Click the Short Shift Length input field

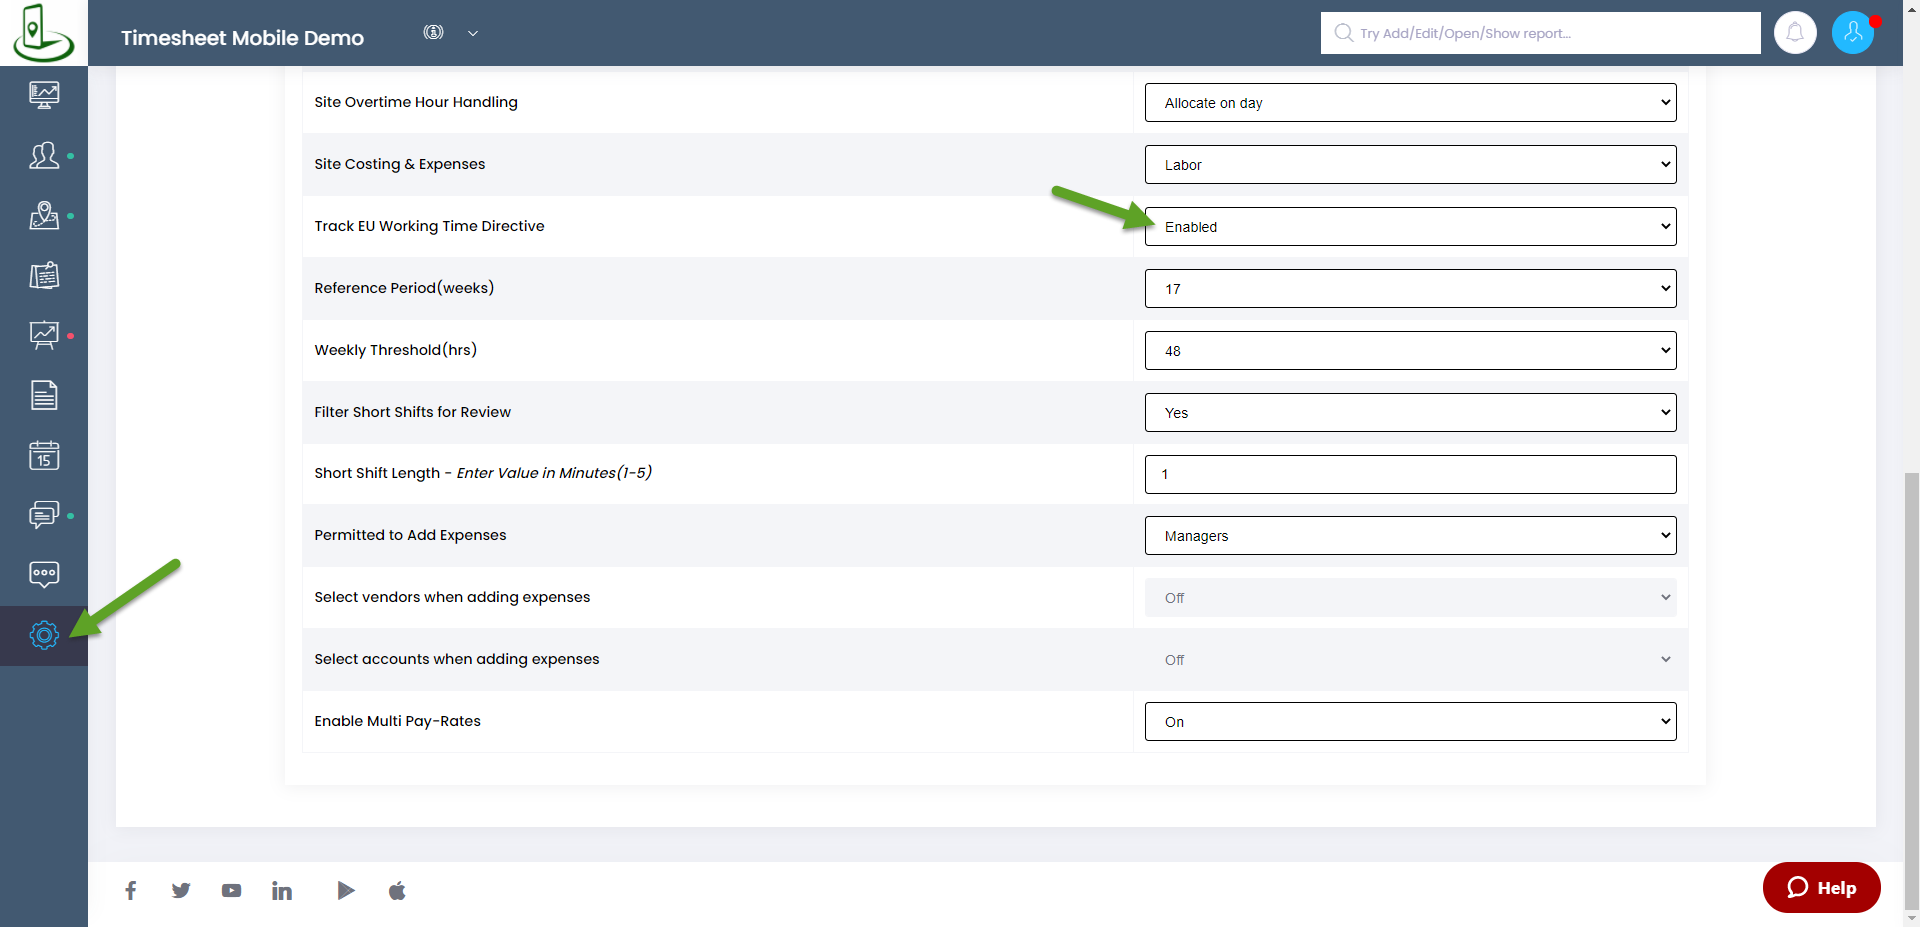(x=1410, y=474)
